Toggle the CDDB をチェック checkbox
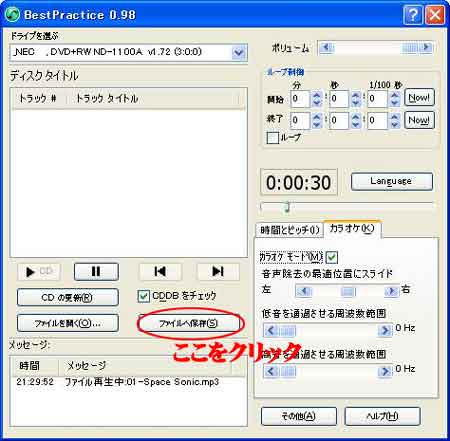Screen dimensions: 450x441 coord(143,296)
